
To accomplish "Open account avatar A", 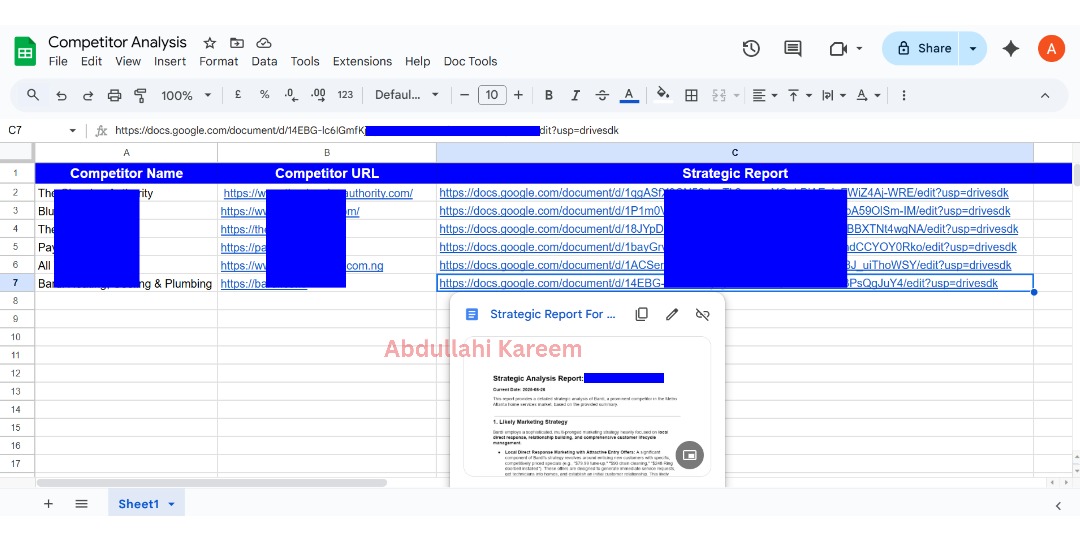I will tap(1051, 48).
